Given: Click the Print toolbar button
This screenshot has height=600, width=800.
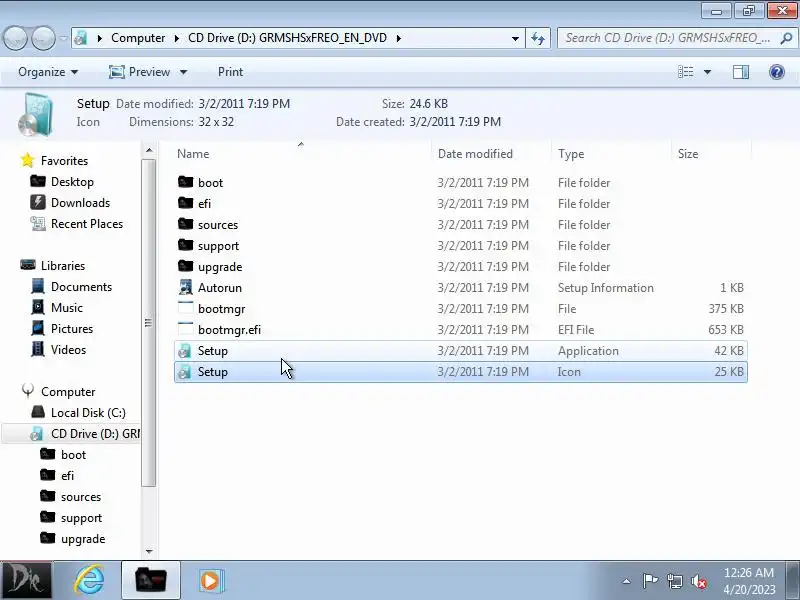Looking at the screenshot, I should pos(230,72).
